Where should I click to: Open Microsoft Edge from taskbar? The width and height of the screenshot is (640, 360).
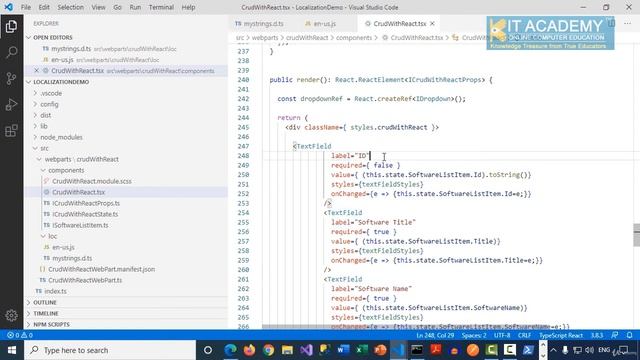[x=231, y=350]
